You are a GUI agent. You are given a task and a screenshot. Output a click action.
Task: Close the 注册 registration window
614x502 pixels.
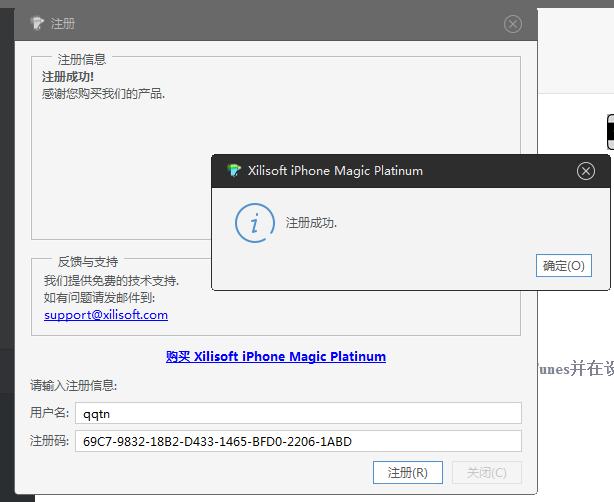(x=513, y=24)
